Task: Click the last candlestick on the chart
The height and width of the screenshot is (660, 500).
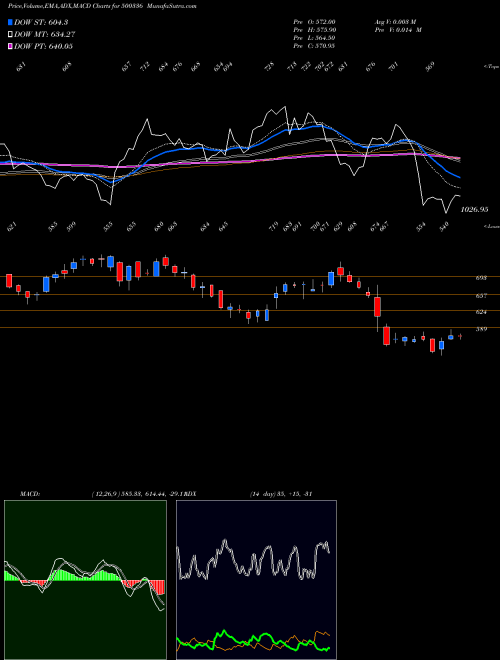Action: (x=460, y=336)
